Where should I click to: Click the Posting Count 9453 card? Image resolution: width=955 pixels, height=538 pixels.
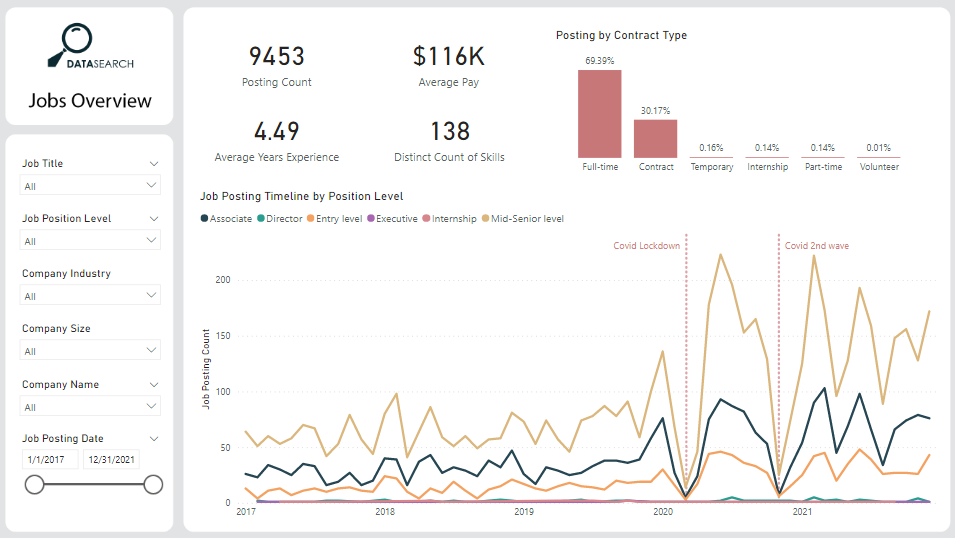pos(277,66)
